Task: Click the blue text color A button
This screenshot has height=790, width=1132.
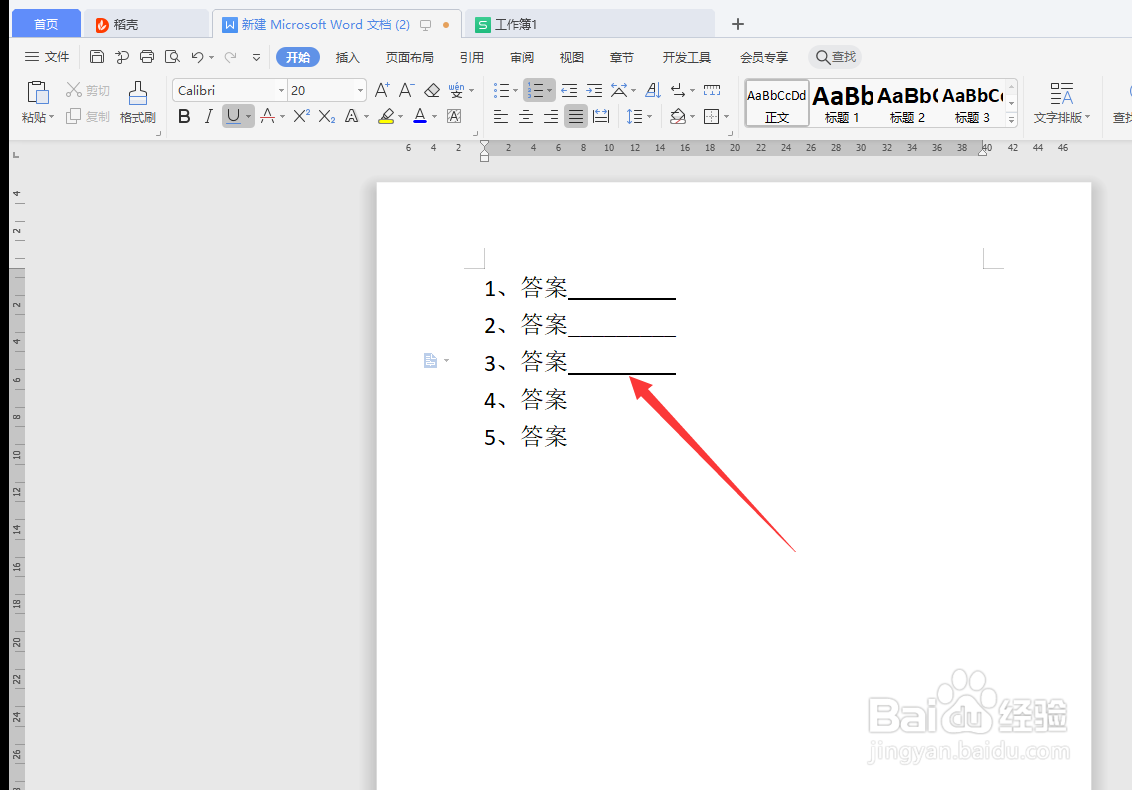Action: [419, 116]
